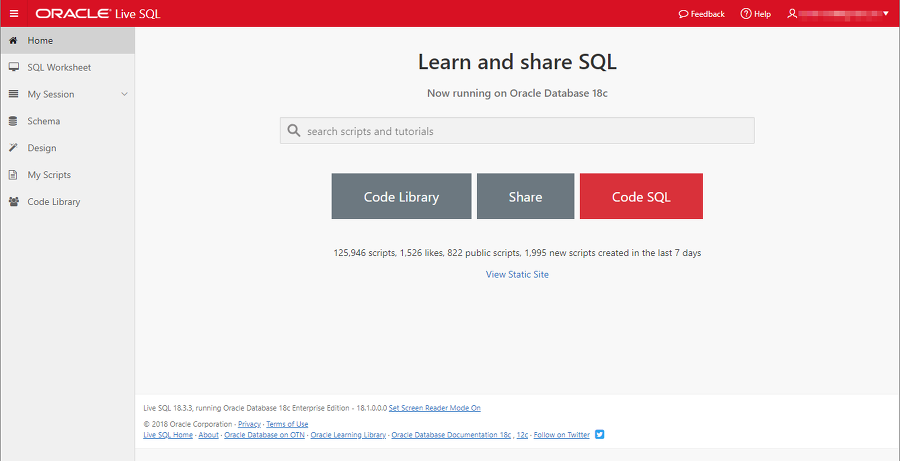
Task: Open My Scripts in the sidebar
Action: click(68, 175)
